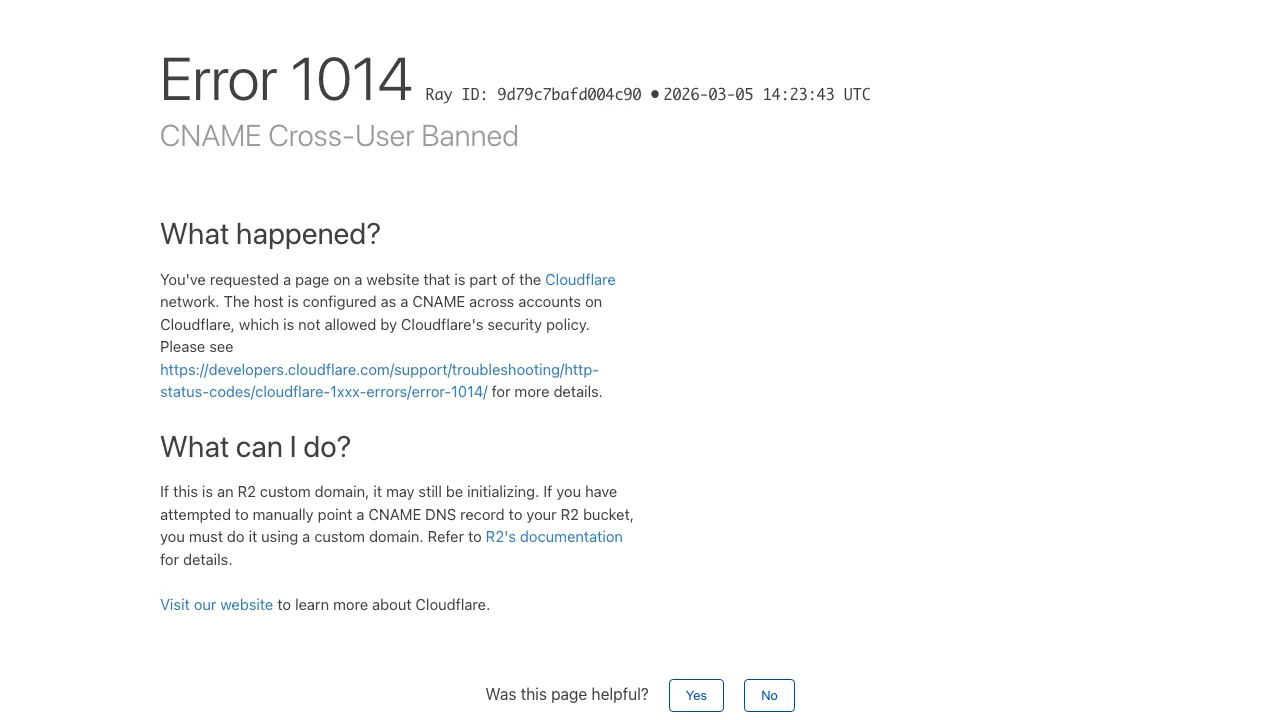The image size is (1280, 720).
Task: Click the "for more details." text
Action: click(x=547, y=392)
